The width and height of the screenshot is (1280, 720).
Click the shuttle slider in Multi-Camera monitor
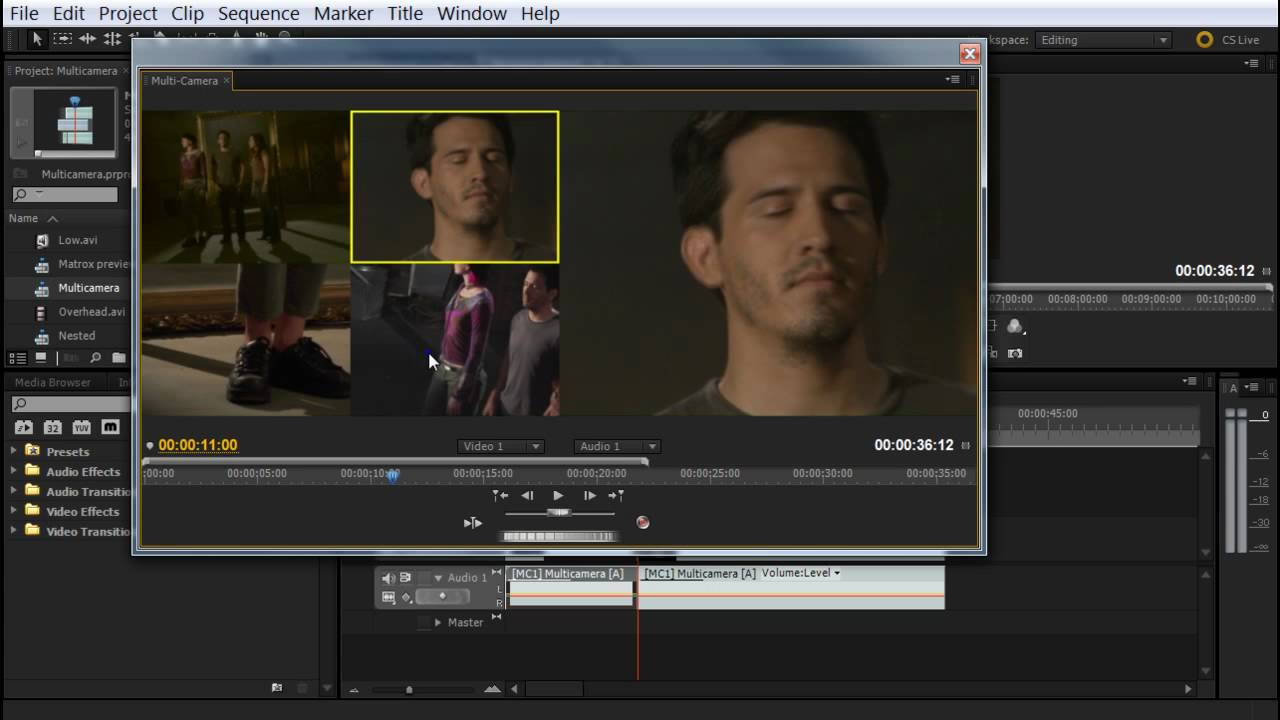[559, 513]
